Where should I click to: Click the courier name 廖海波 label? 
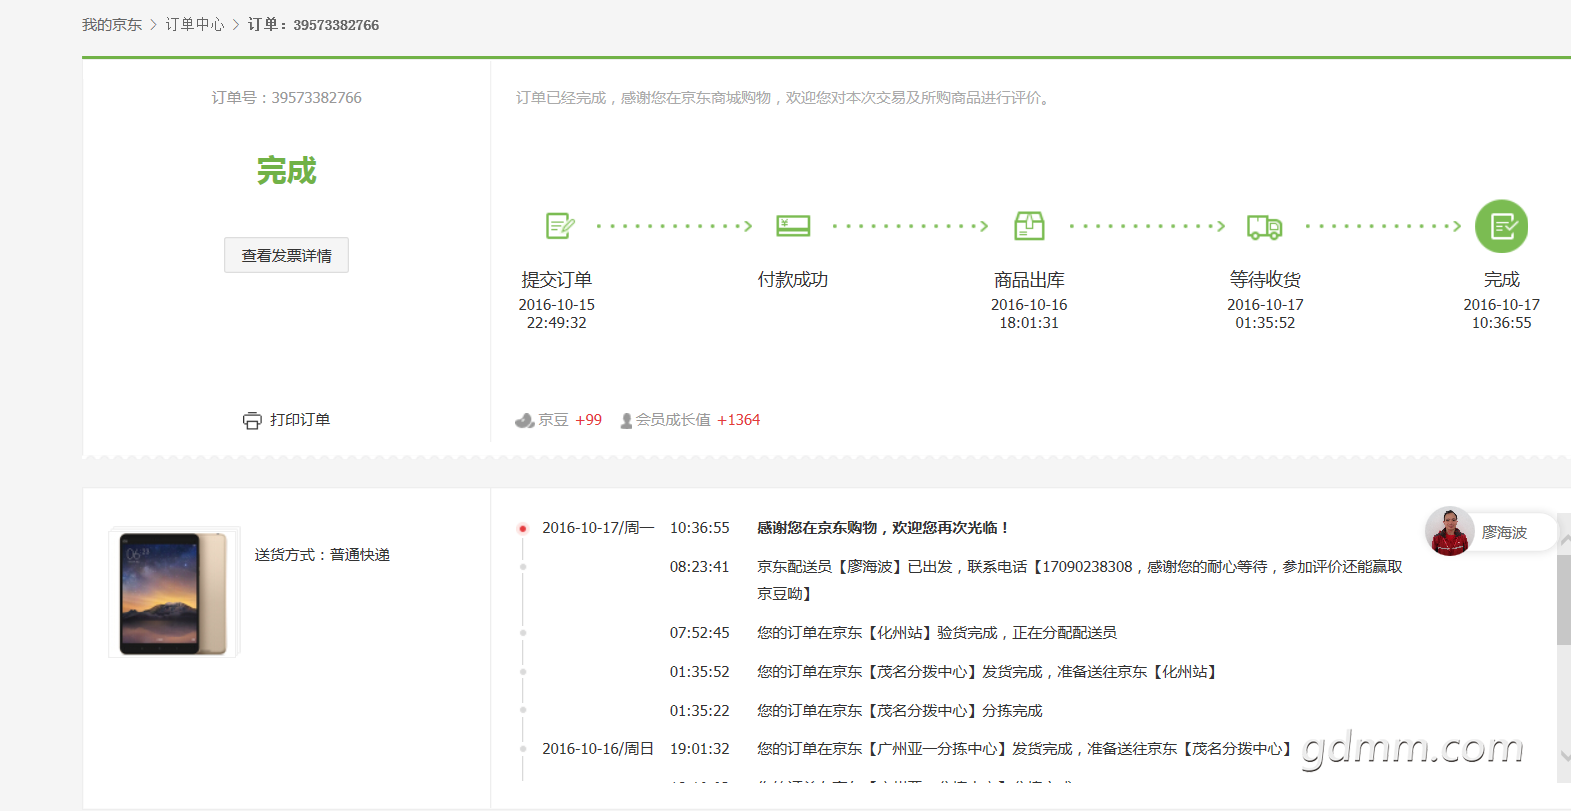[1504, 533]
